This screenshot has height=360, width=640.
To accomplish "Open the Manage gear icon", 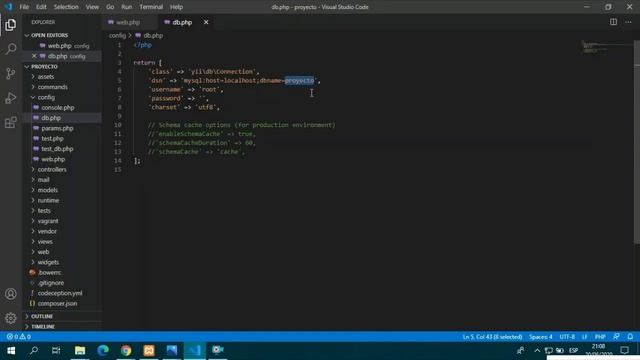I will pyautogui.click(x=11, y=318).
